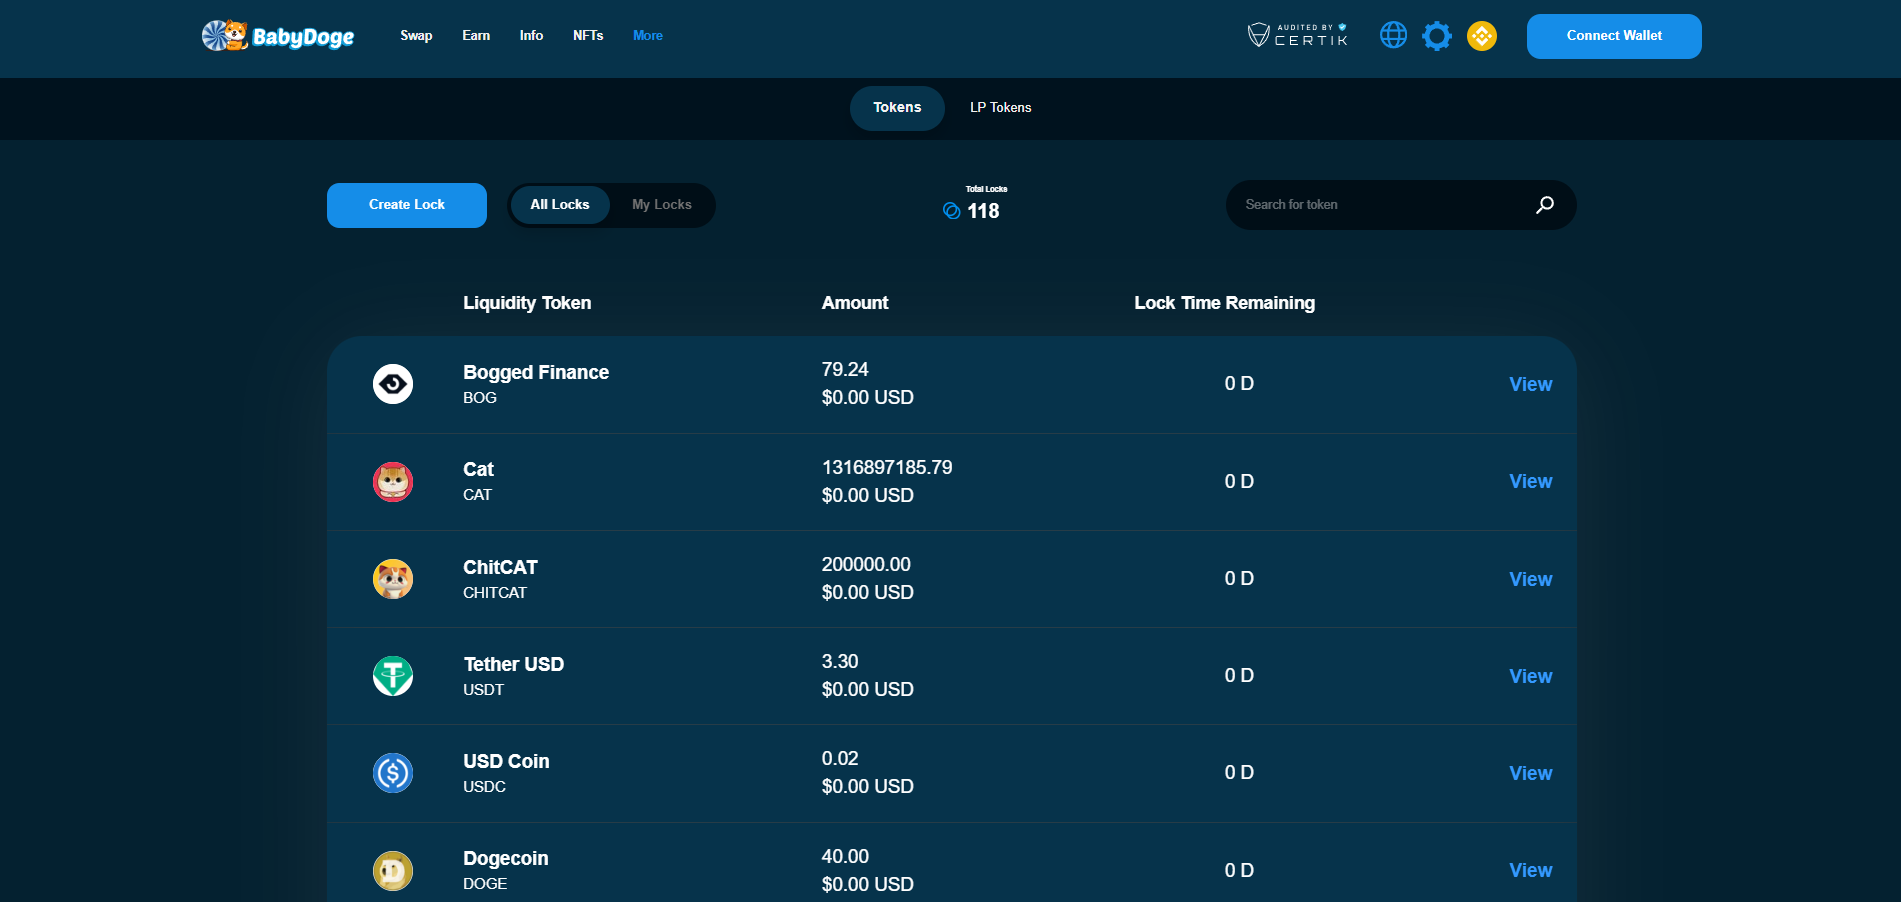View the Cat lock details
The image size is (1901, 902).
point(1530,481)
